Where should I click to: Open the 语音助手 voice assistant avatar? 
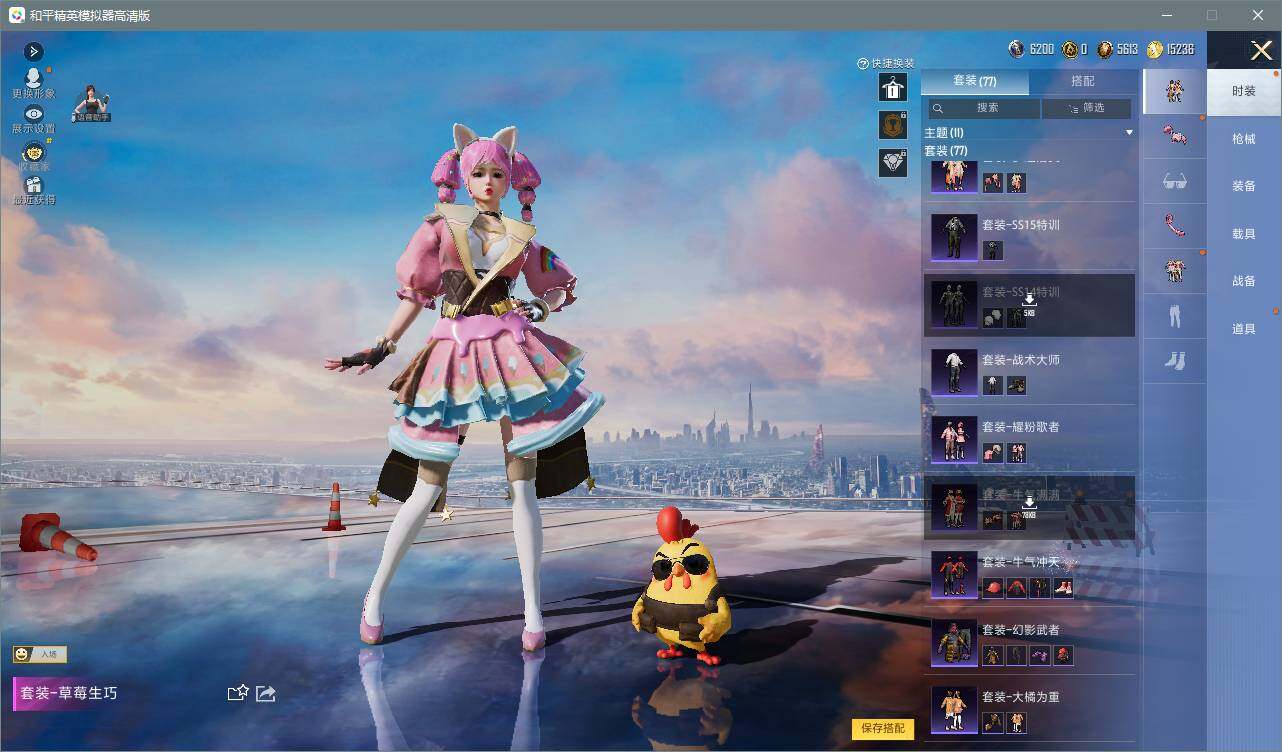click(91, 104)
